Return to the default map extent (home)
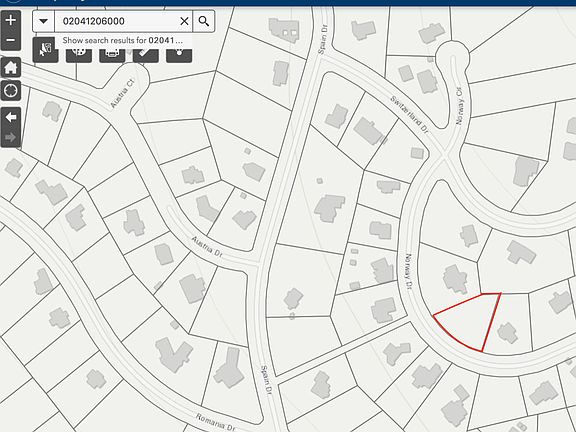576x432 pixels. pyautogui.click(x=11, y=67)
